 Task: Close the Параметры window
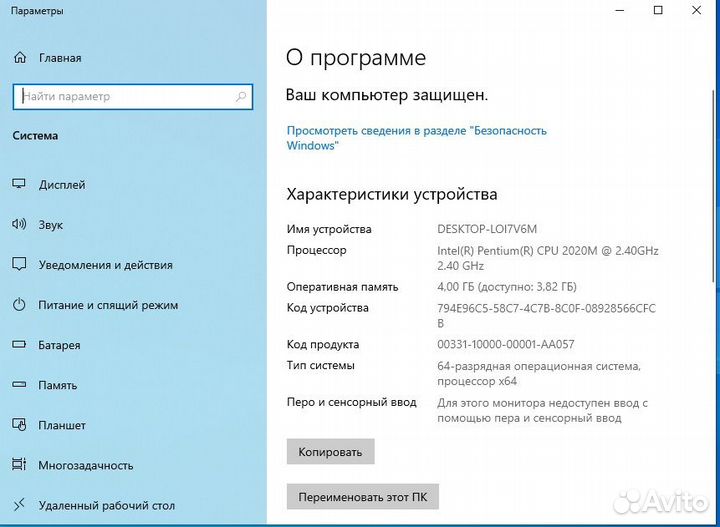(696, 10)
